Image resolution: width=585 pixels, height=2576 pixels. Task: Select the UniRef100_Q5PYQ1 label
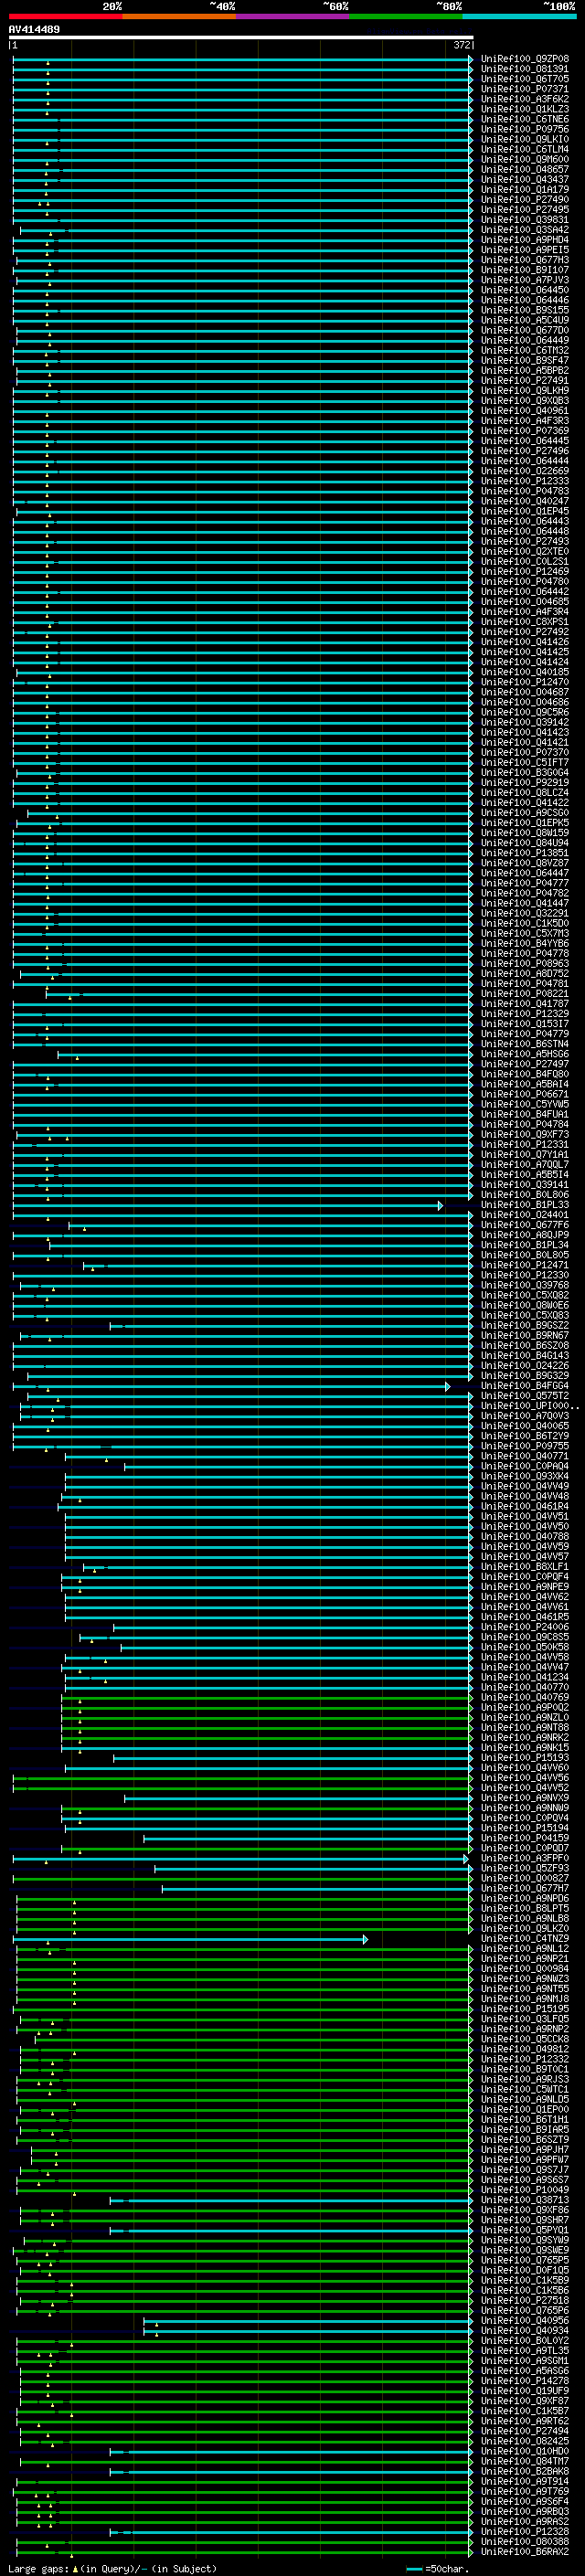(x=524, y=2230)
